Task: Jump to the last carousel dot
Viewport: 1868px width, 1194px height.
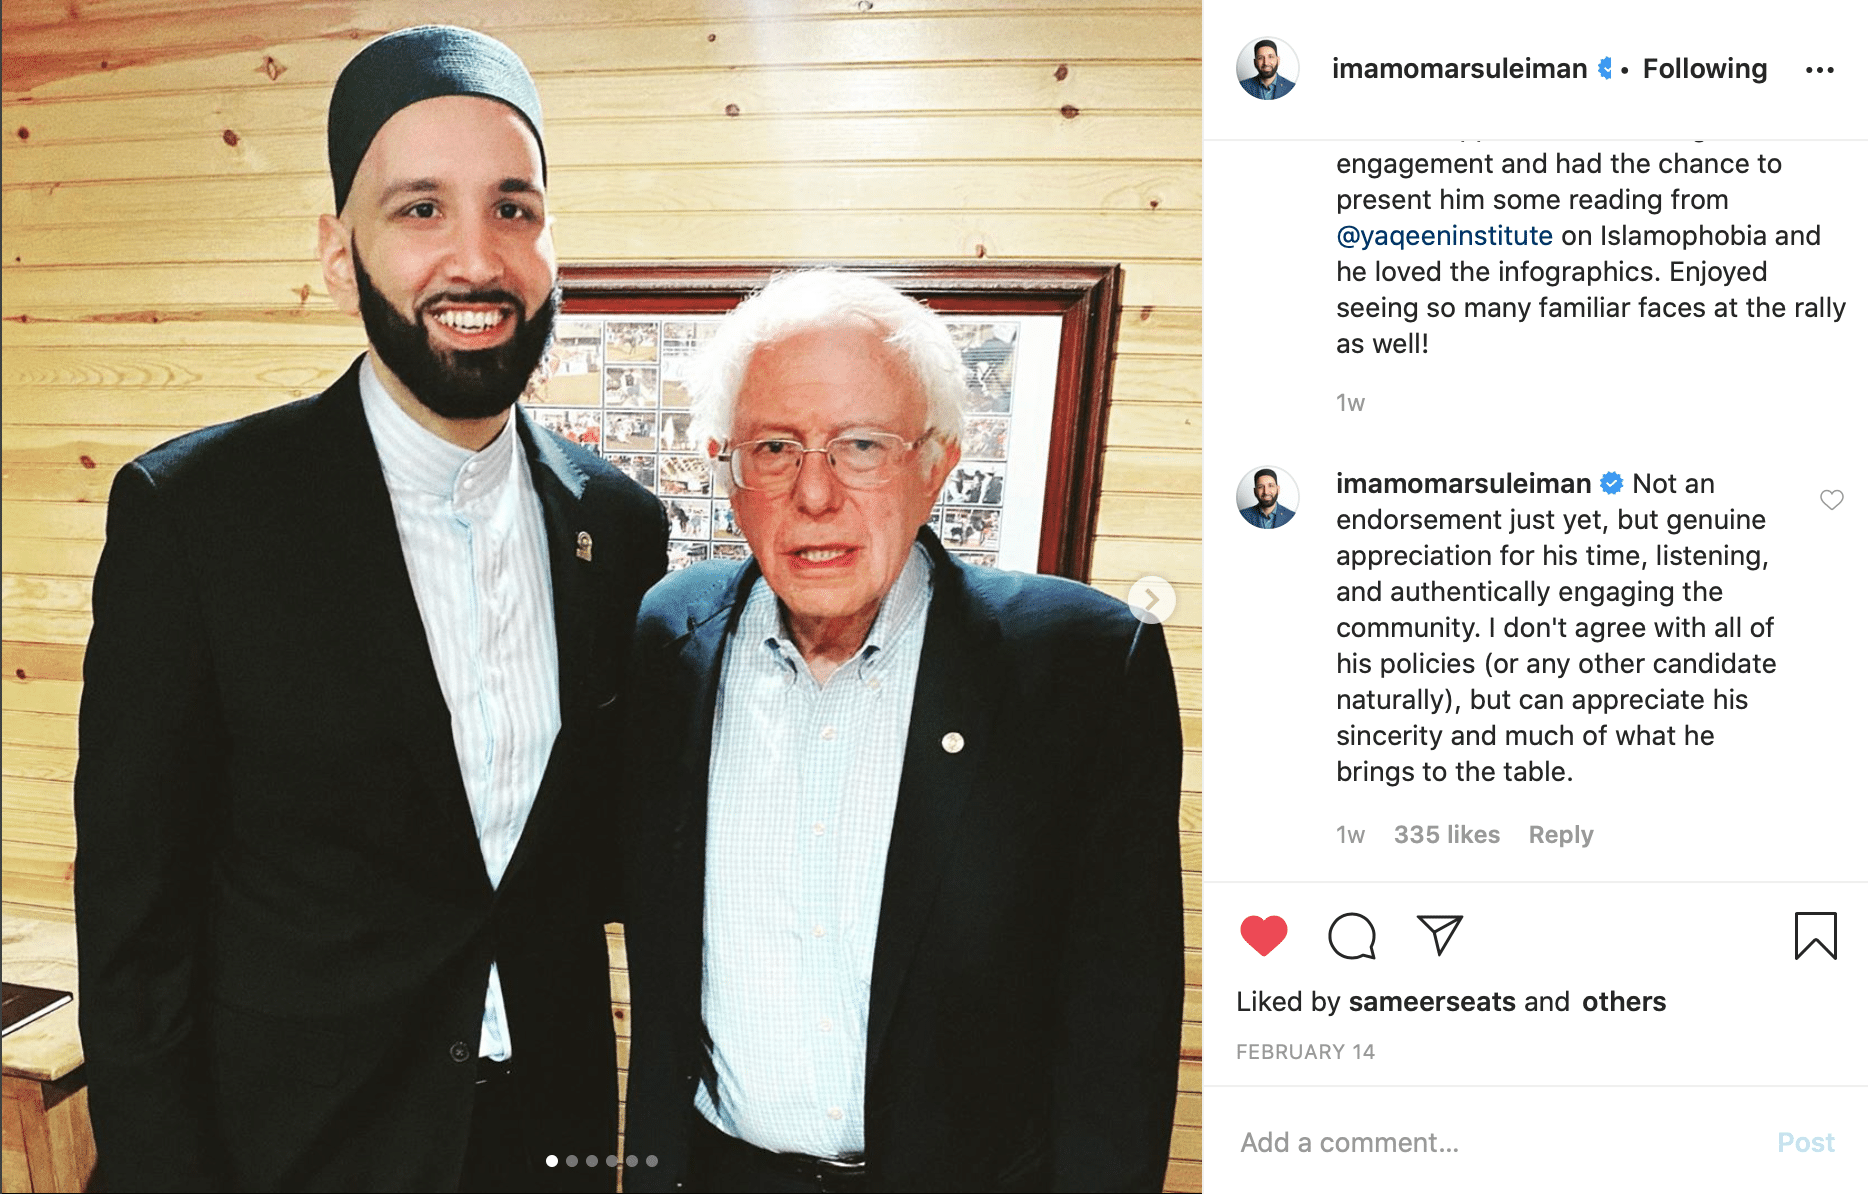Action: point(652,1161)
